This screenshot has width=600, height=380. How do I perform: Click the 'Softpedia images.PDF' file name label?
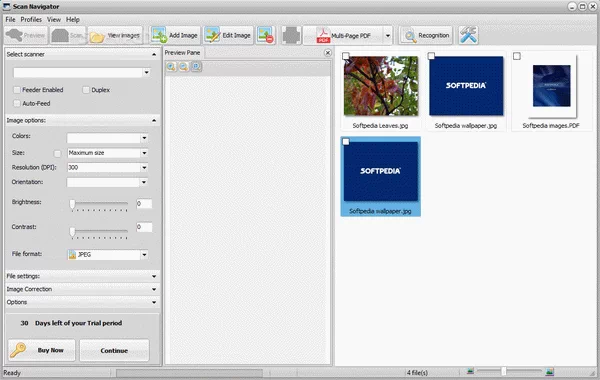[x=551, y=126]
